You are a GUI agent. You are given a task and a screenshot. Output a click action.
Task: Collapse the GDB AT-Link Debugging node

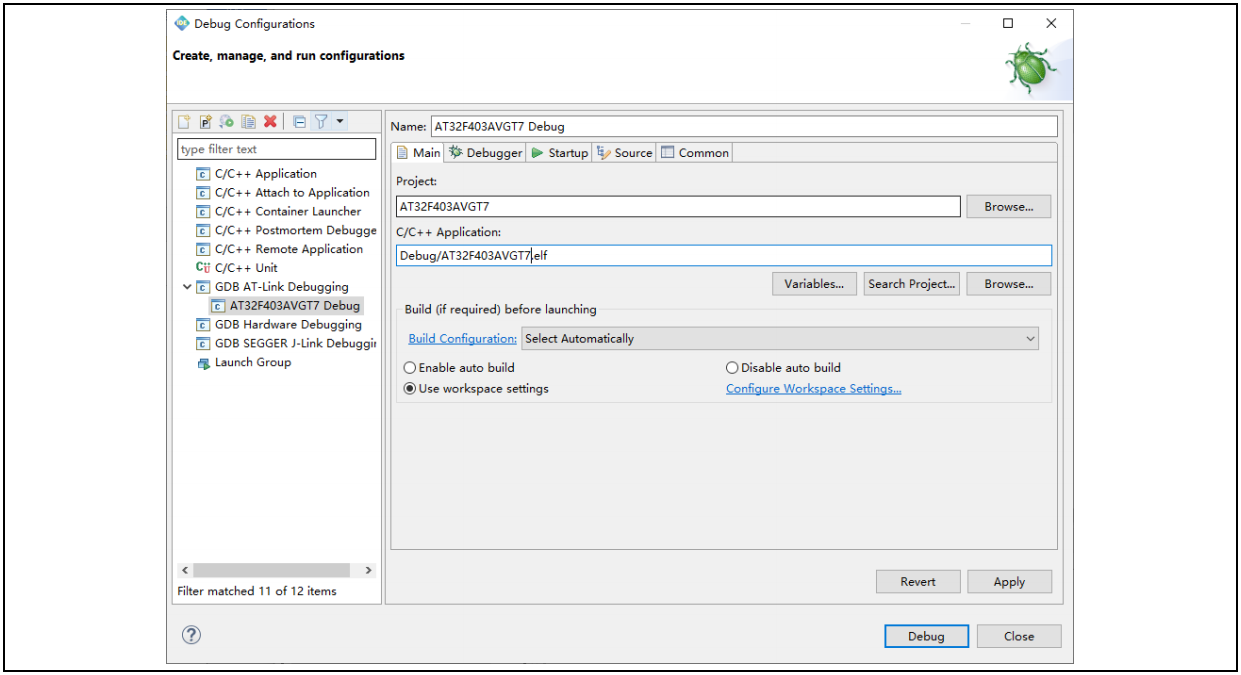tap(187, 287)
